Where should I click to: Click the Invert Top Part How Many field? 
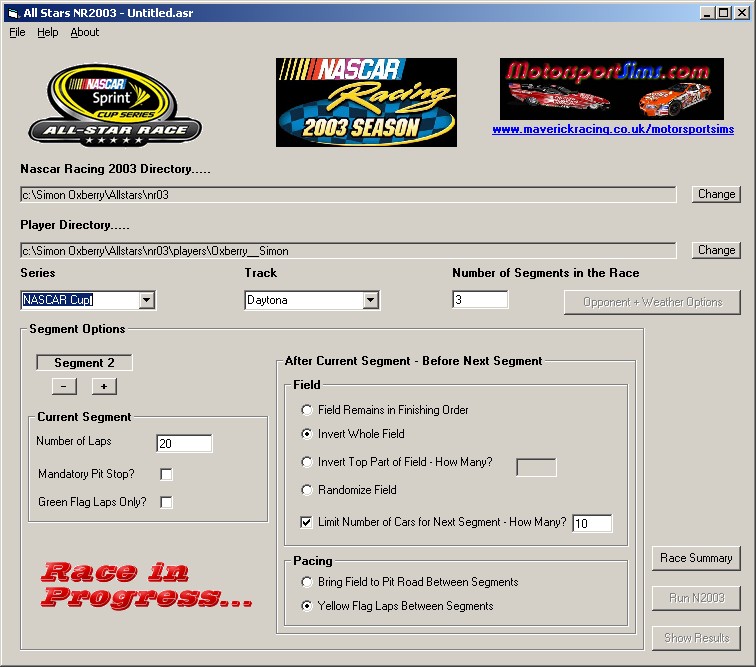536,467
